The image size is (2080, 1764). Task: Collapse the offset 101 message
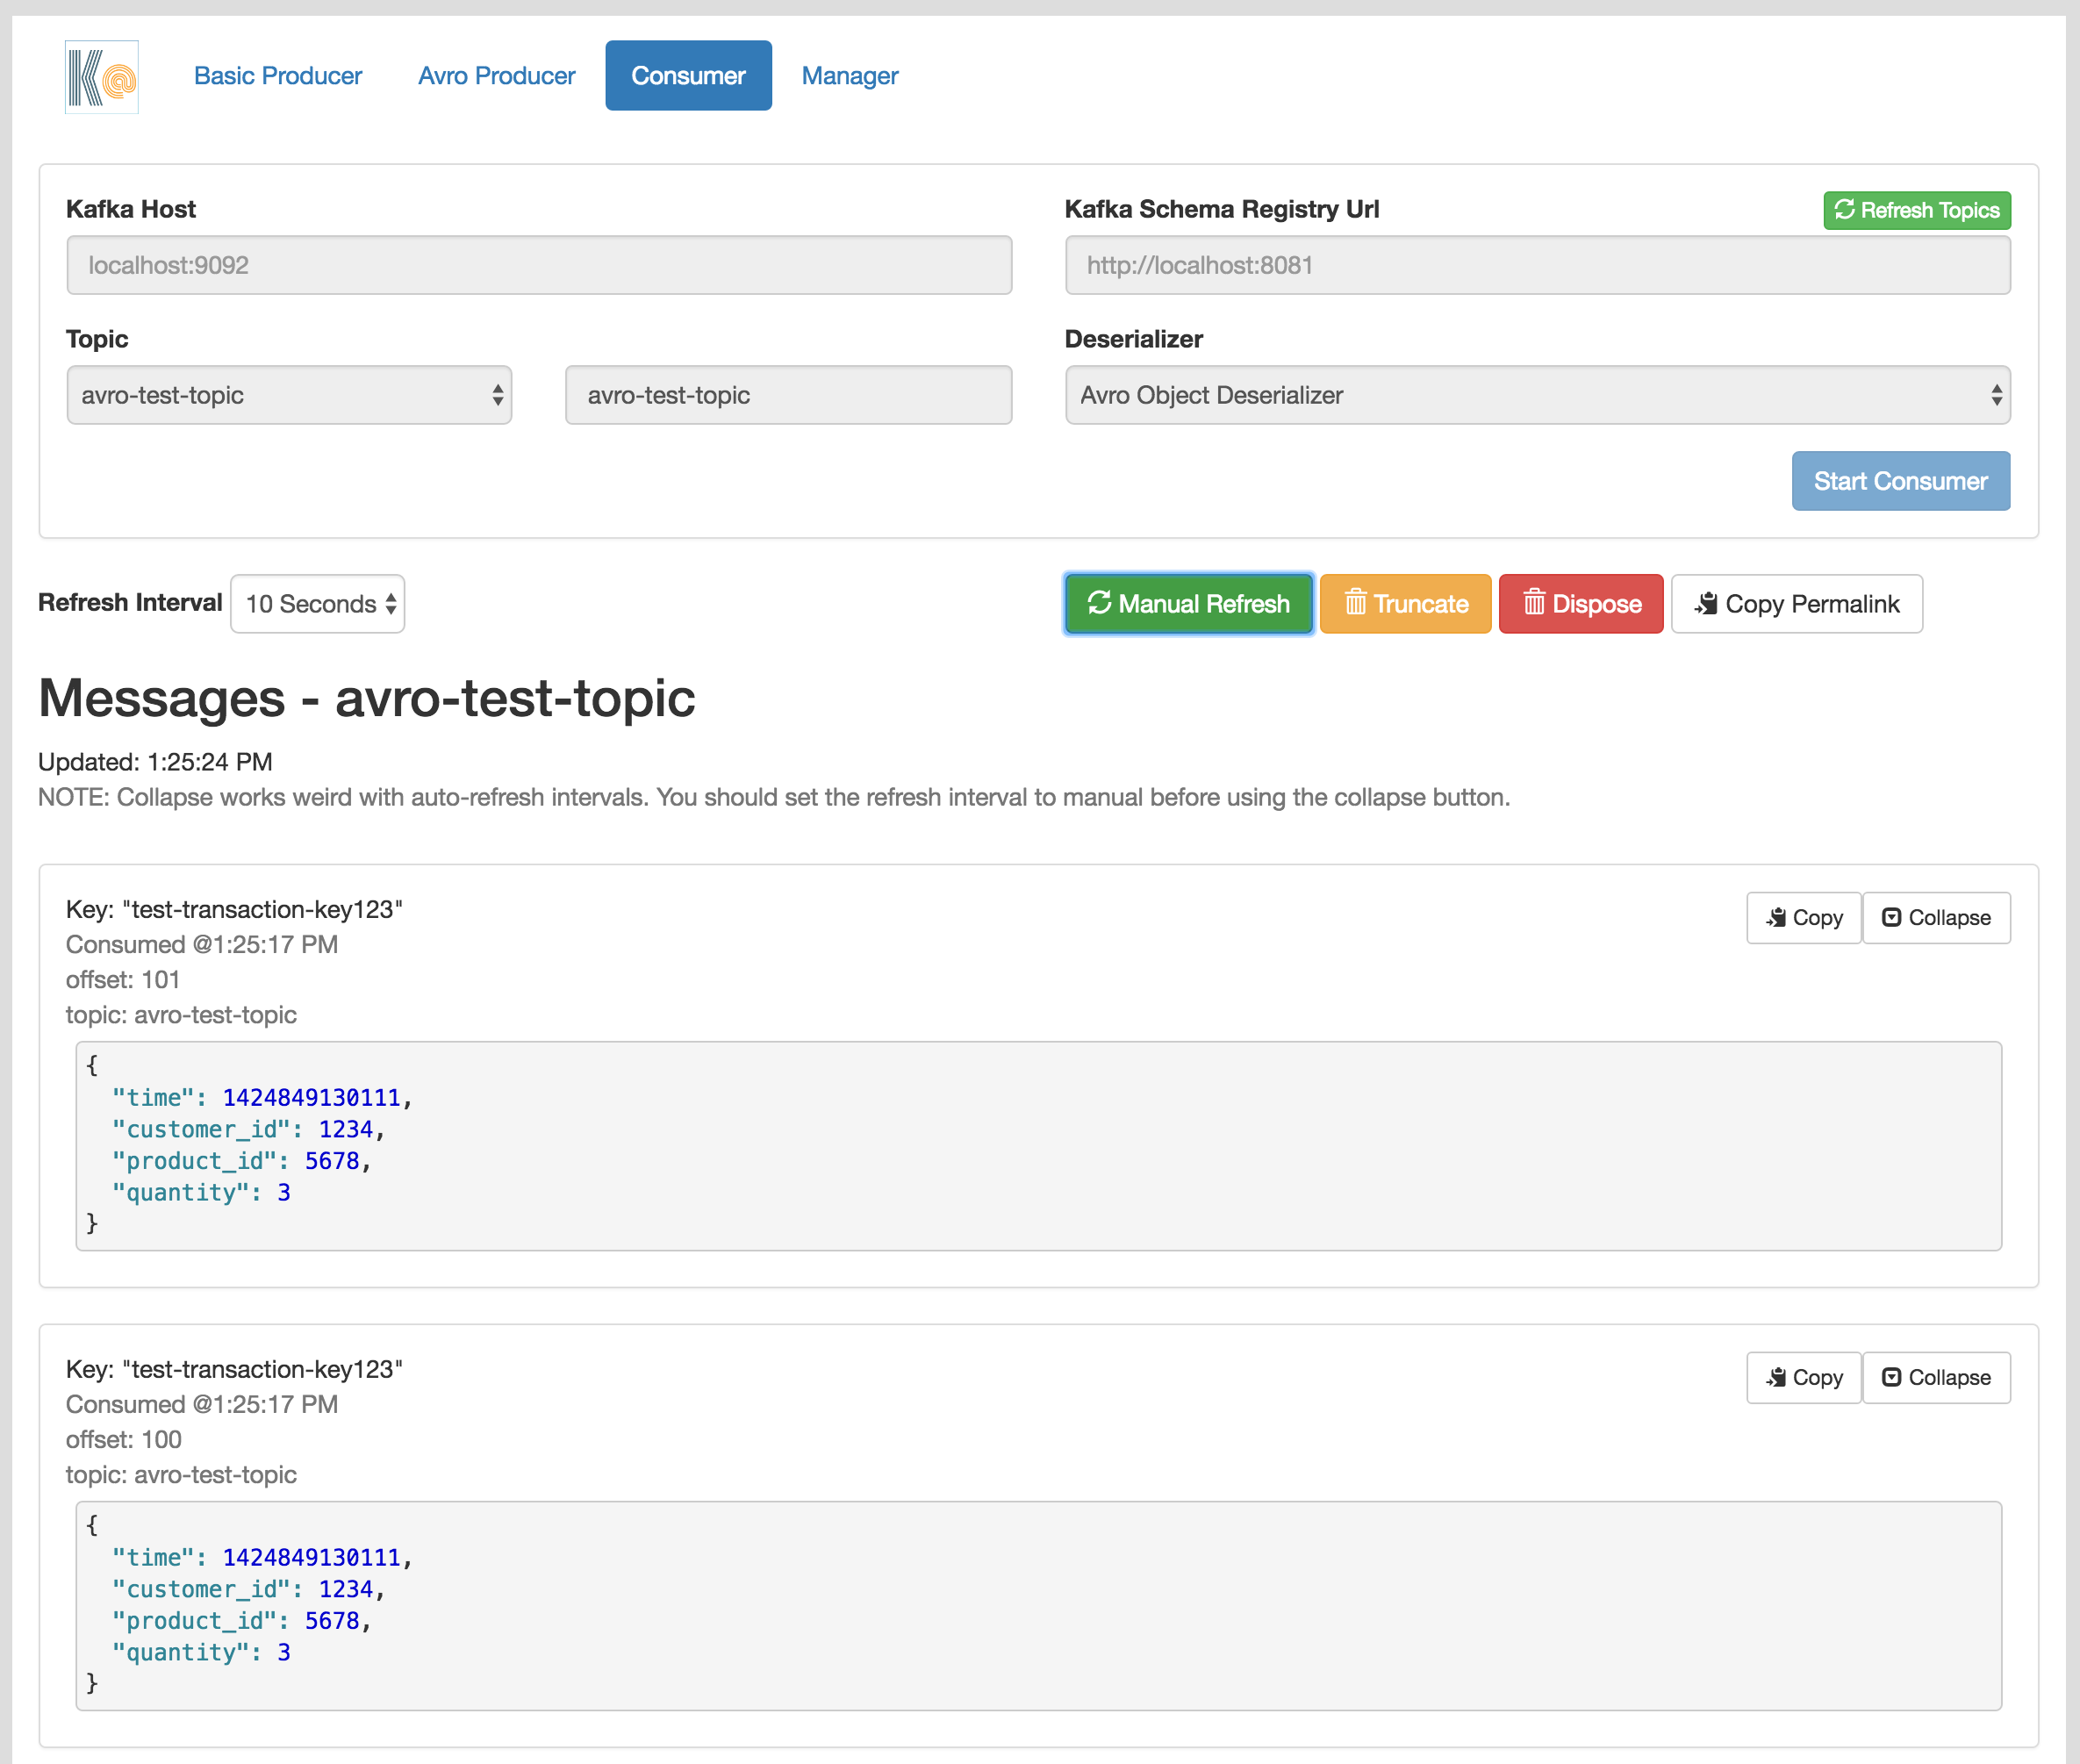[x=1936, y=918]
